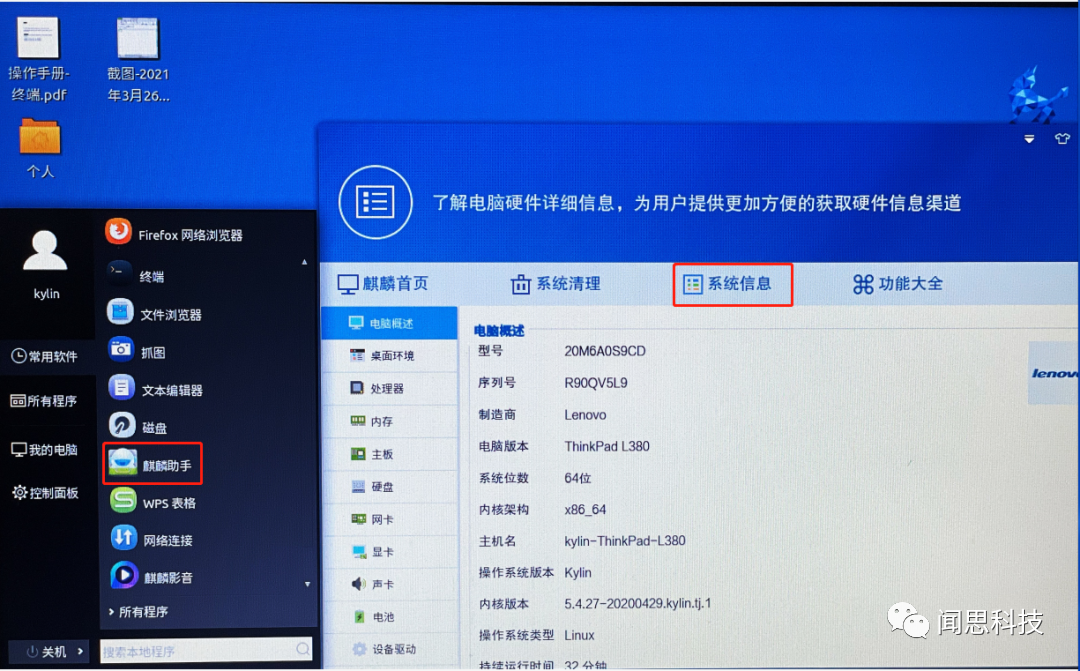Open 我的电脑 from start menu
Viewport: 1080px width, 671px height.
click(45, 450)
